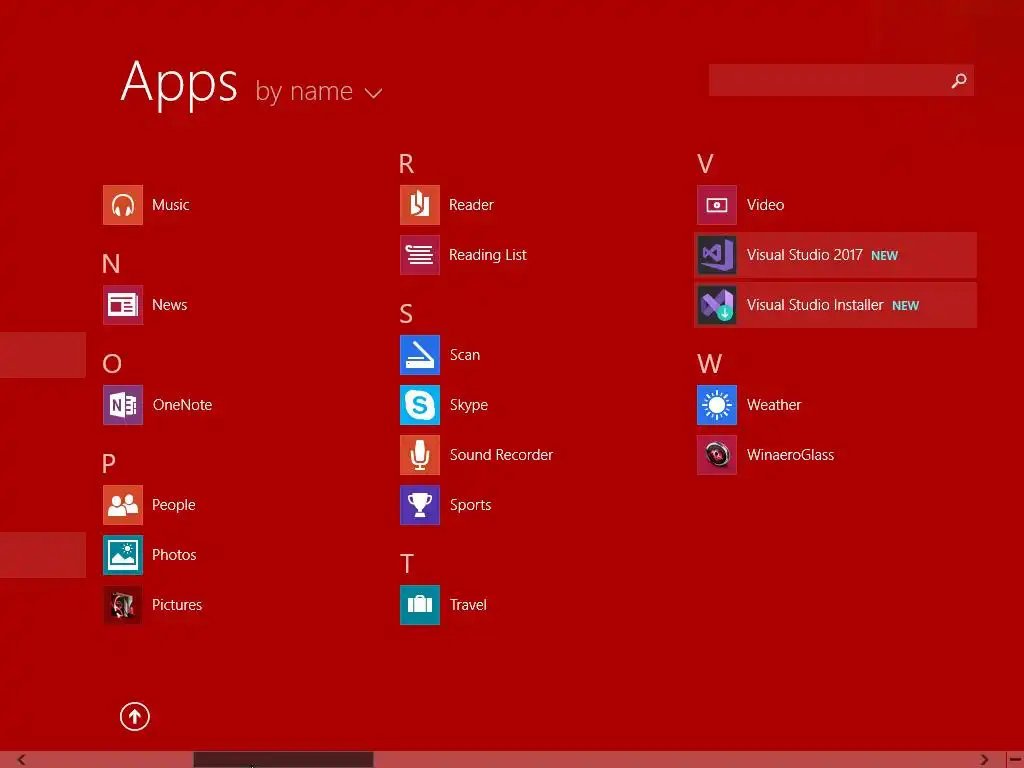This screenshot has width=1024, height=768.
Task: Click the 'Travel' label text
Action: 468,605
